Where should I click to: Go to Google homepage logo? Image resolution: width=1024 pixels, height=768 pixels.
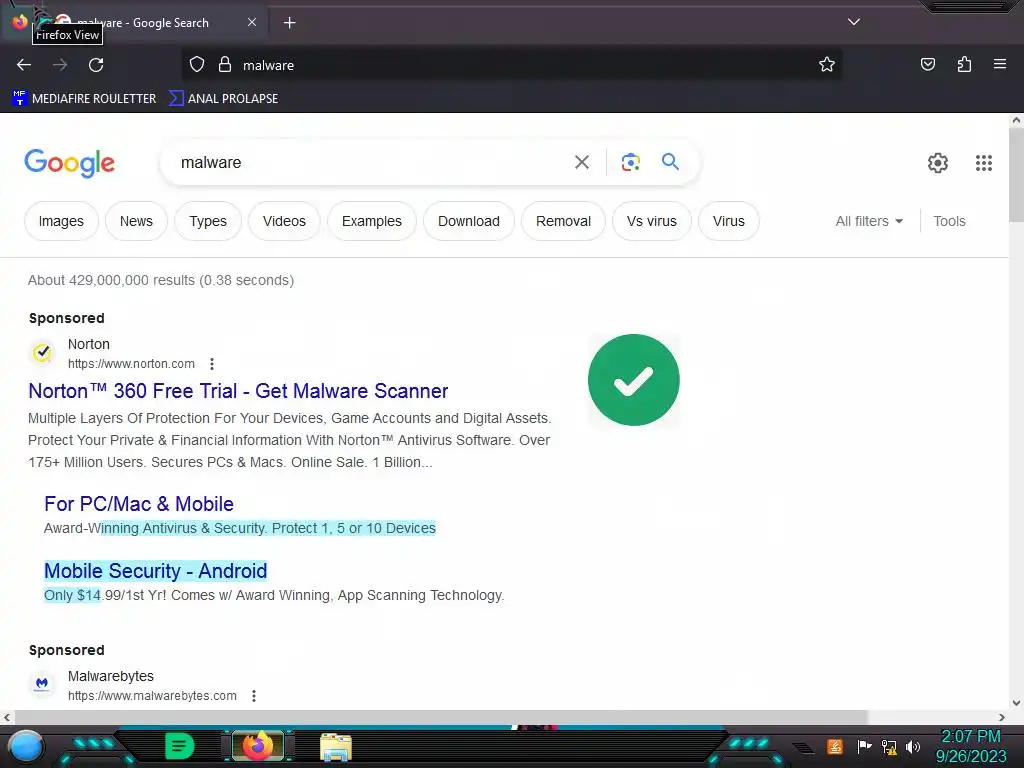(69, 163)
